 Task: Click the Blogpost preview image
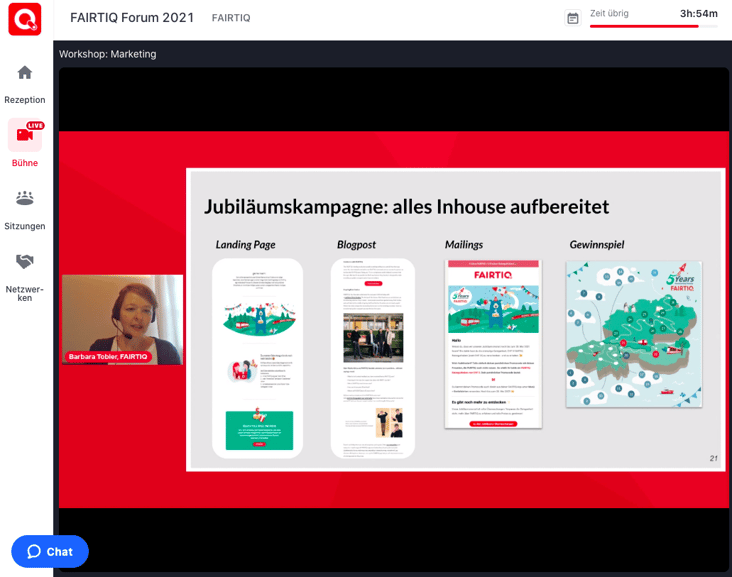tap(373, 359)
